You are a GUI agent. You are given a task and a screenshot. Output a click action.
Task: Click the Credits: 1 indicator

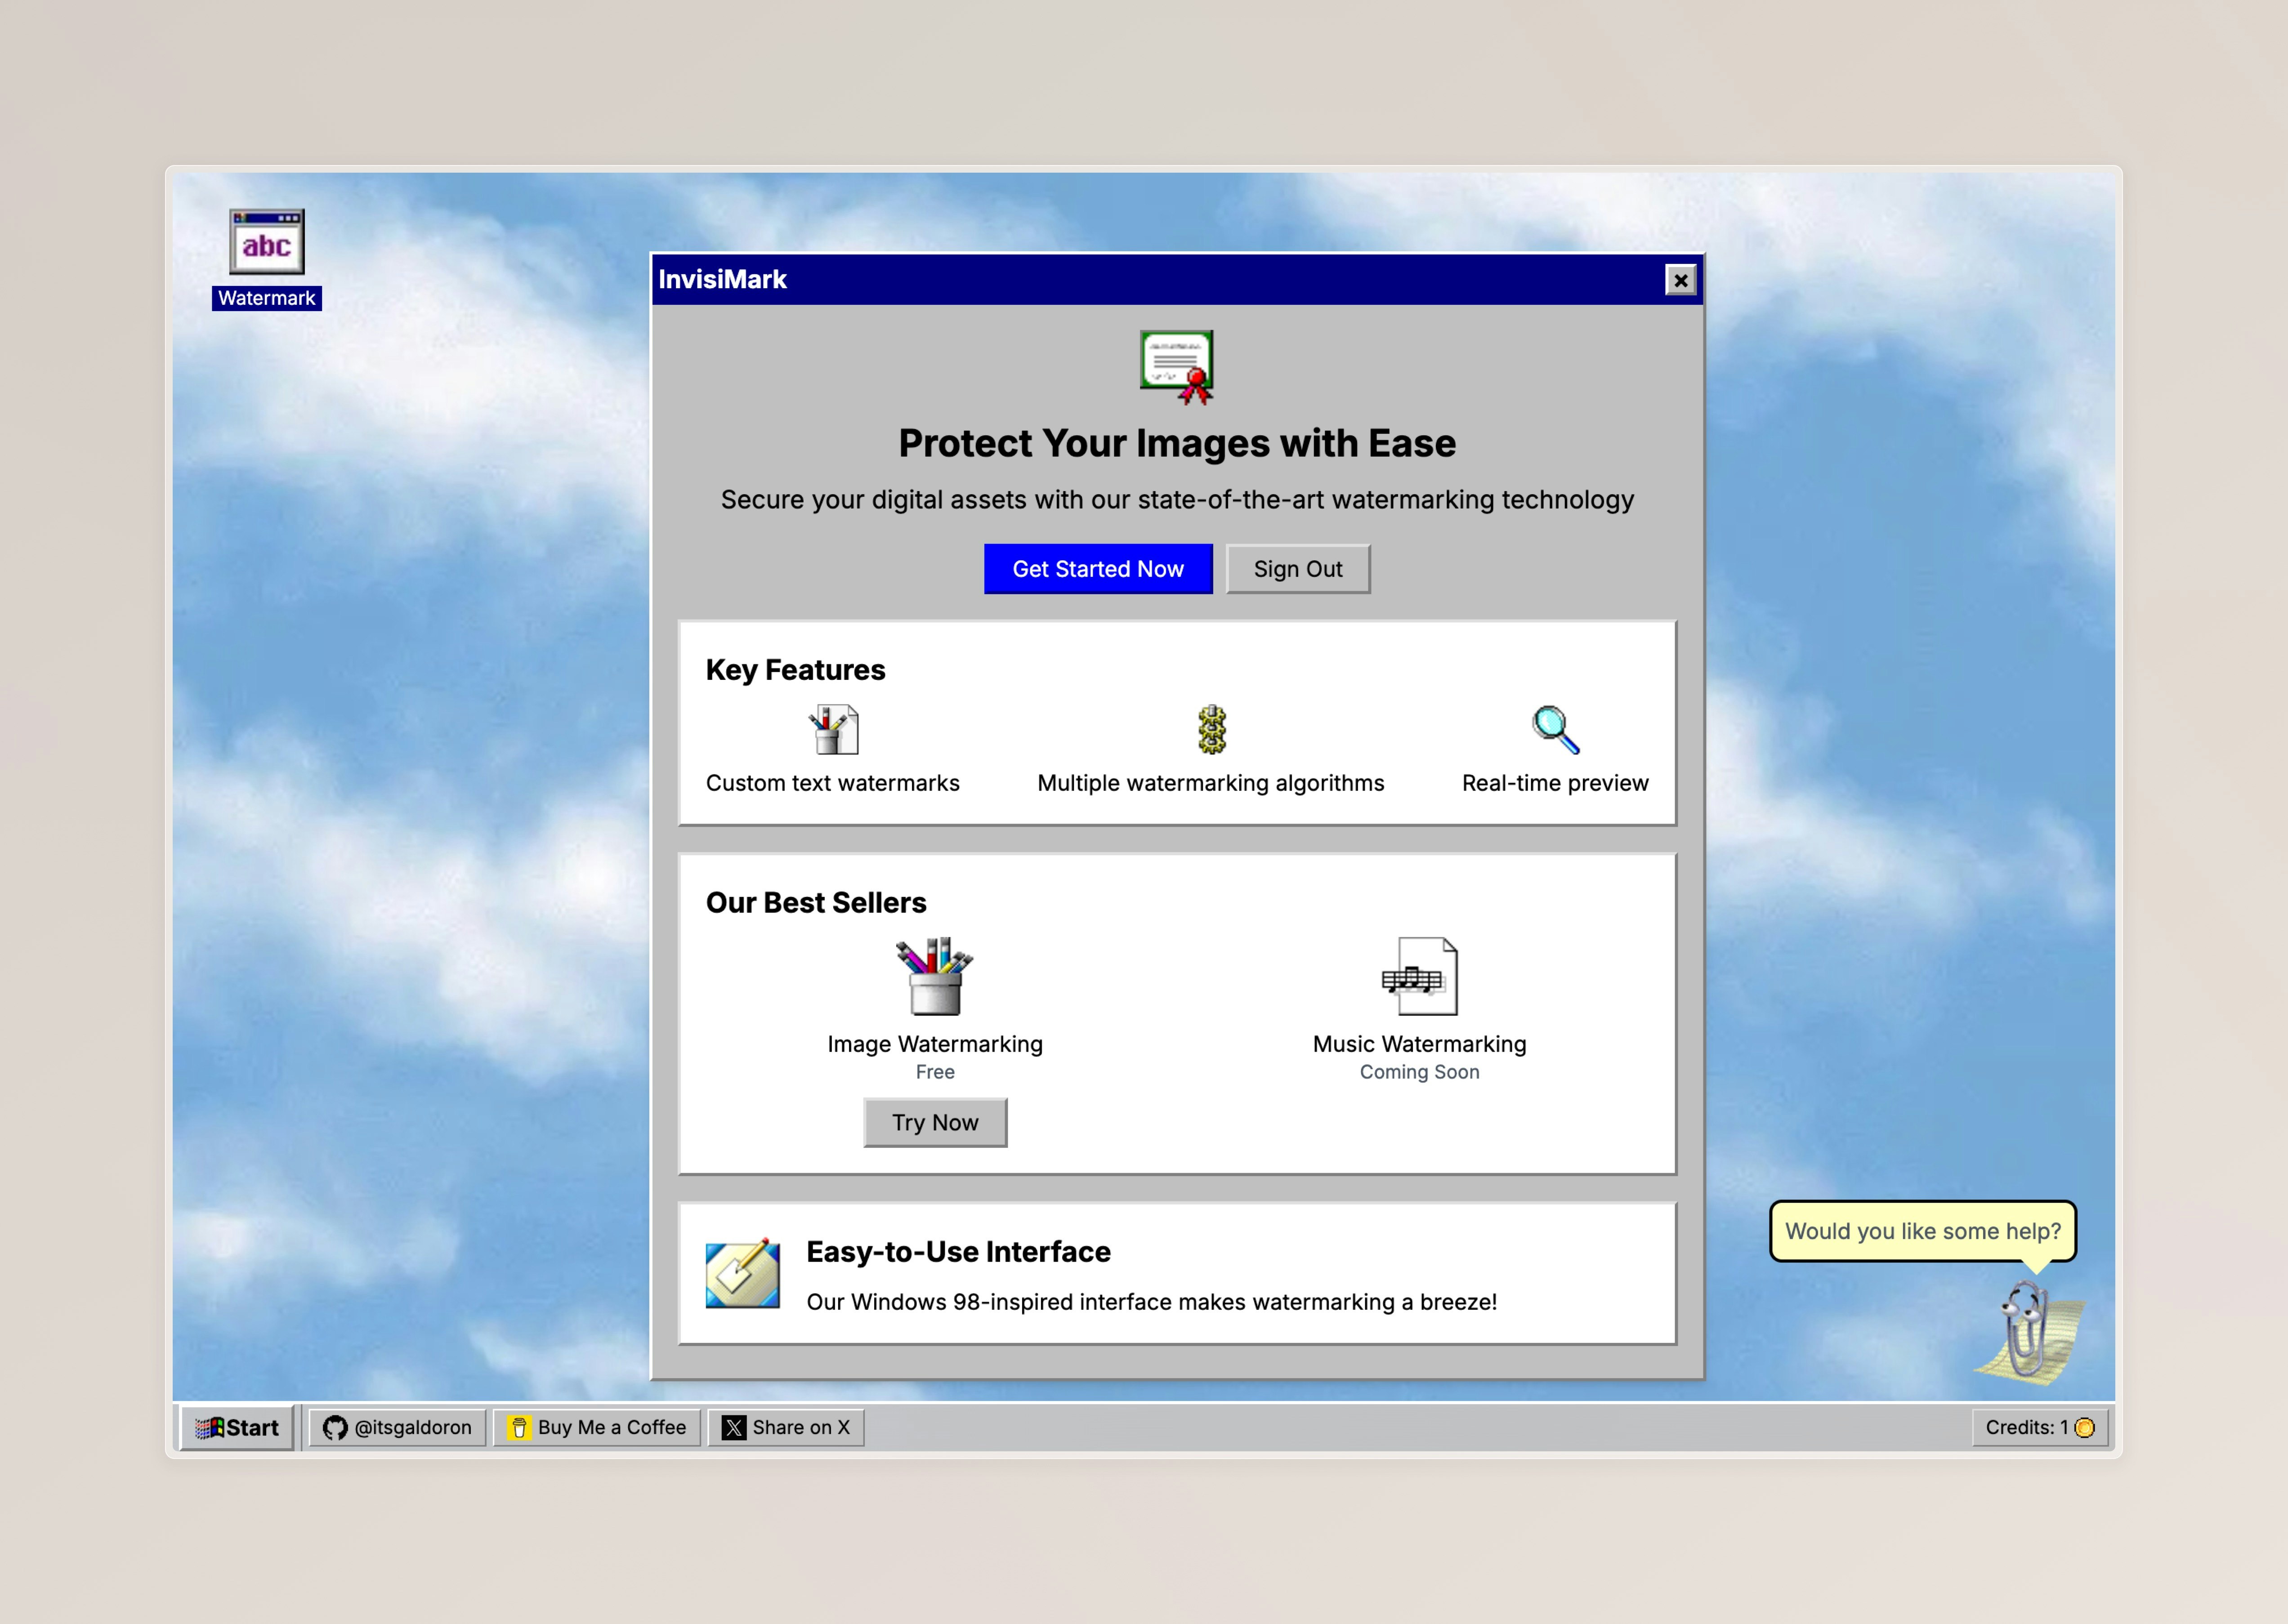tap(2040, 1428)
